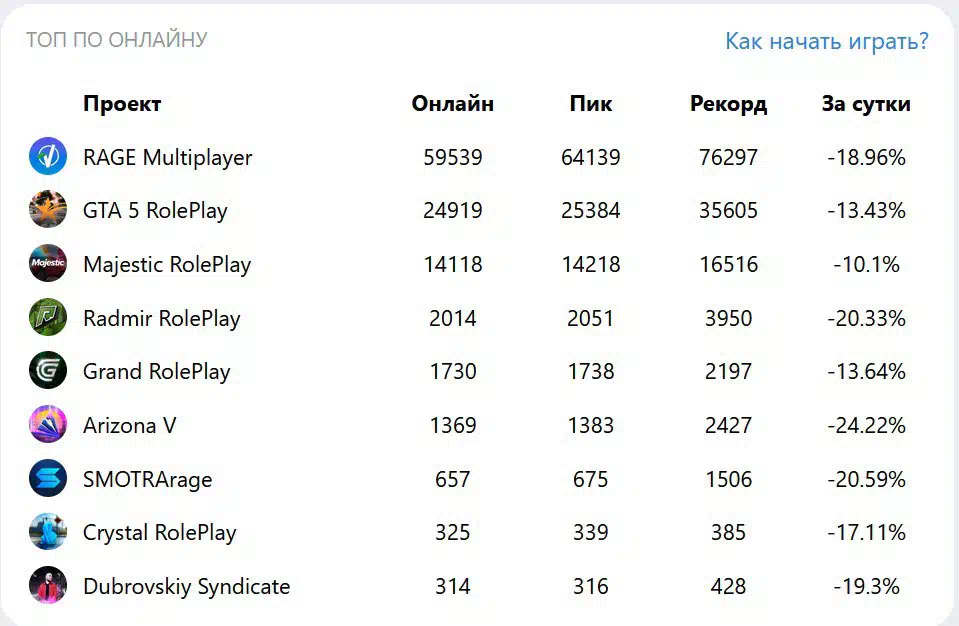Click the green Radmir RolePlay icon
This screenshot has height=626, width=959.
(48, 317)
